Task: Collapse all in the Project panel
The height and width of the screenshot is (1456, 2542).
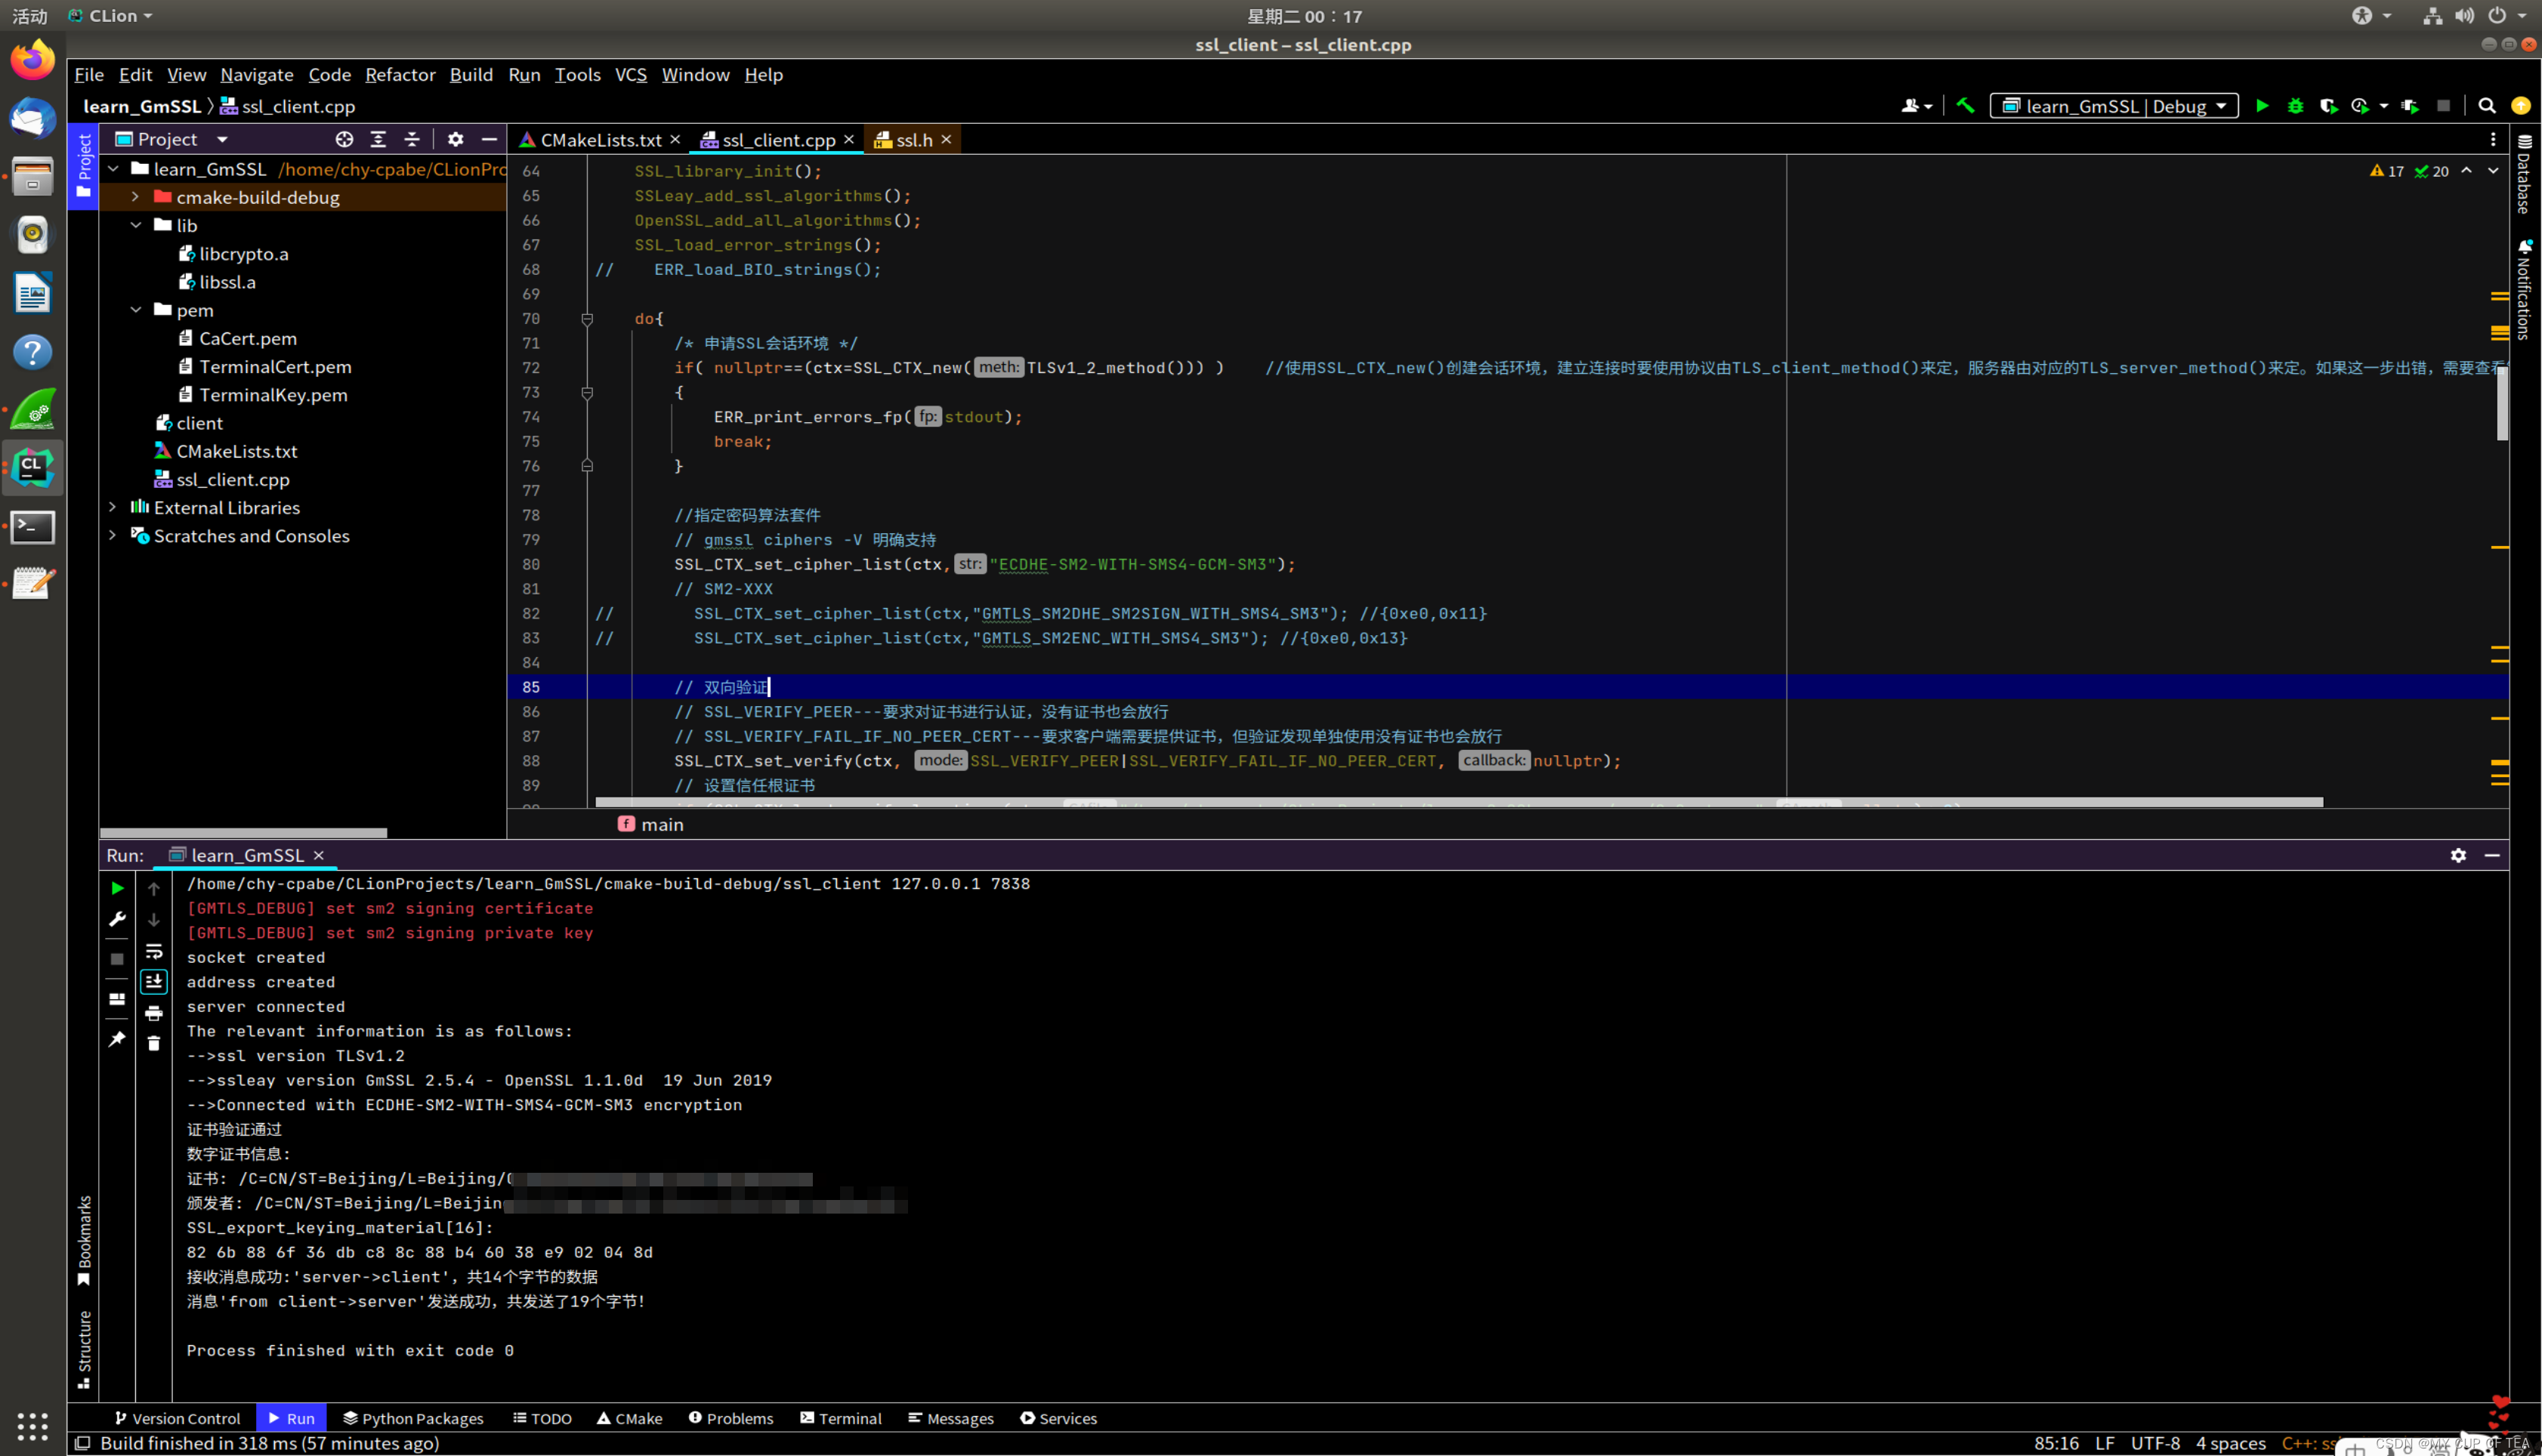Action: [x=411, y=139]
